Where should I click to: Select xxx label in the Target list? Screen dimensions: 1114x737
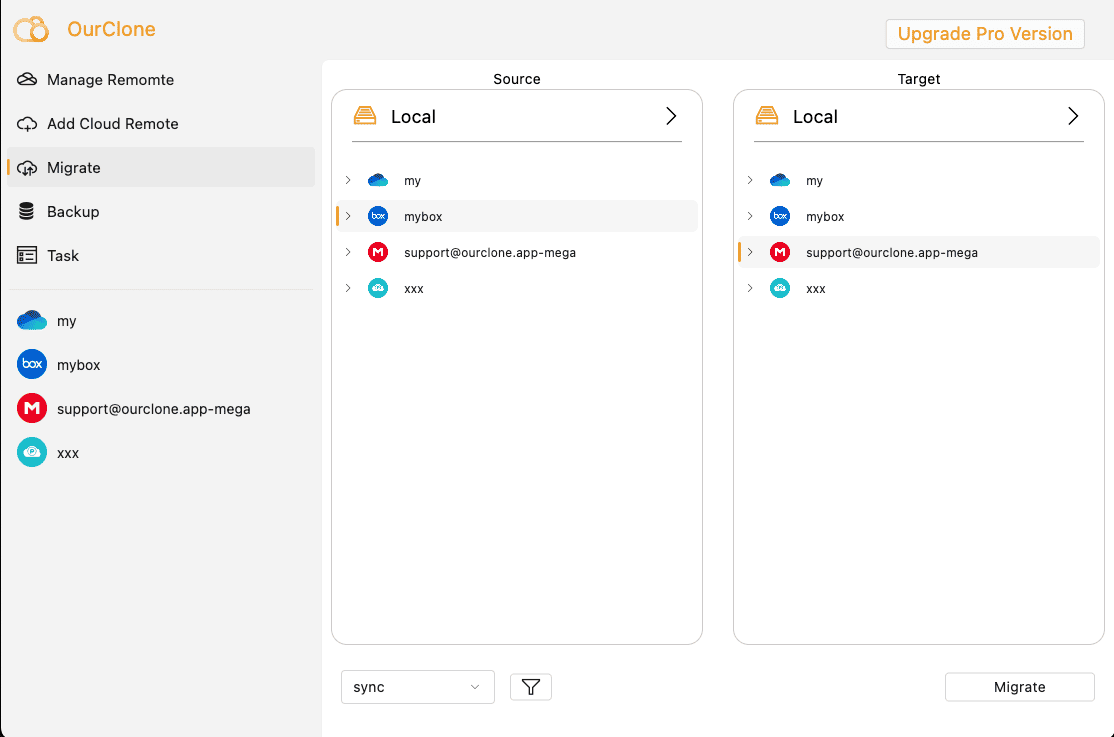point(816,289)
